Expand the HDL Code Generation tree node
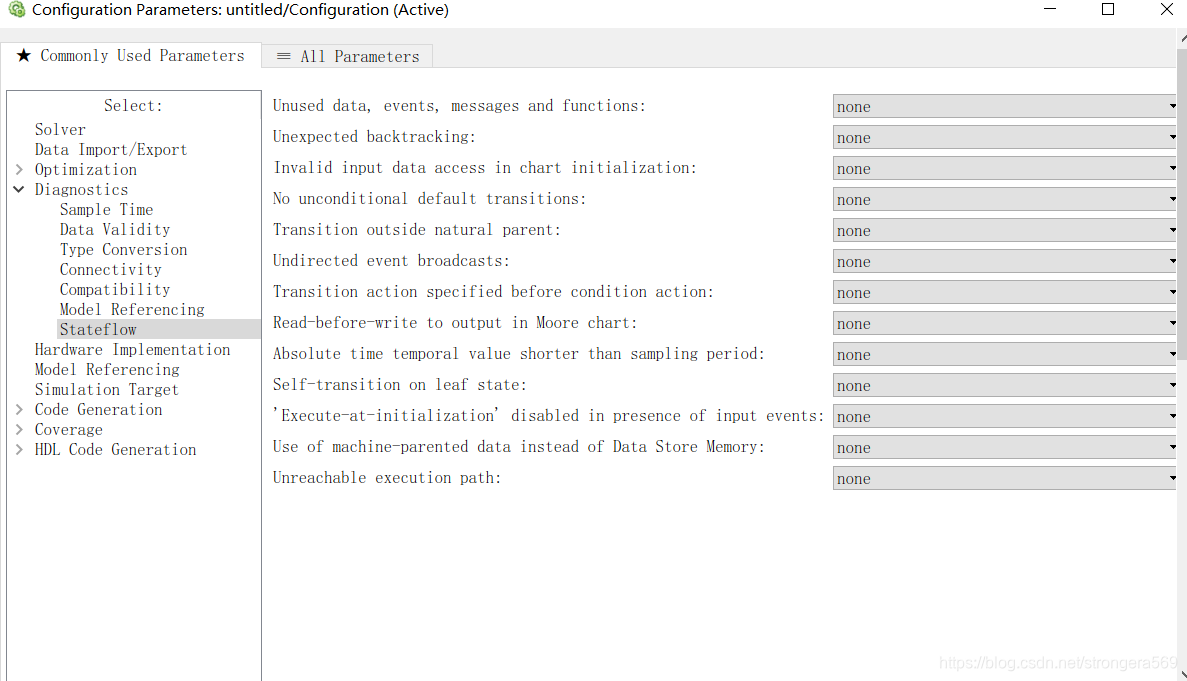 pyautogui.click(x=18, y=449)
